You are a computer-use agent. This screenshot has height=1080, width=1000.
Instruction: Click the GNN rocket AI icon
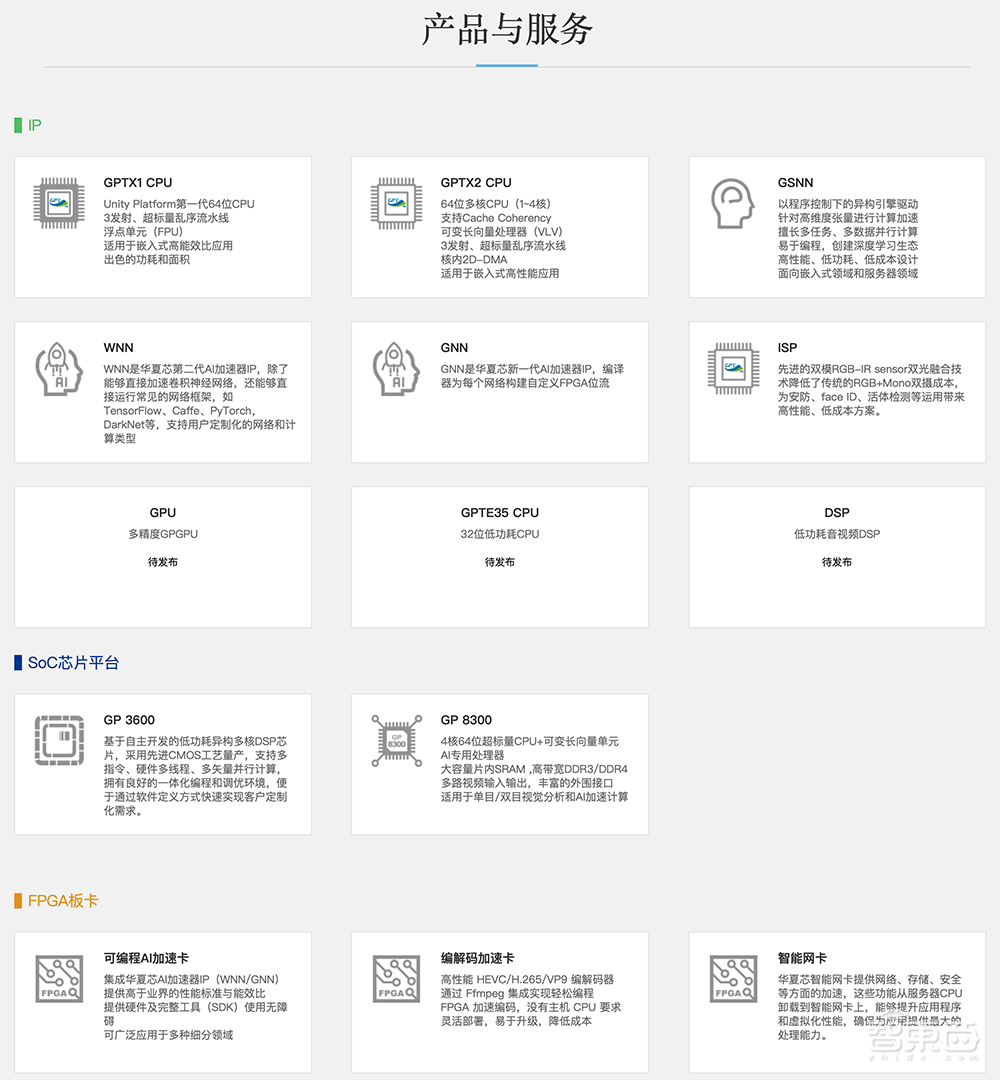click(395, 370)
